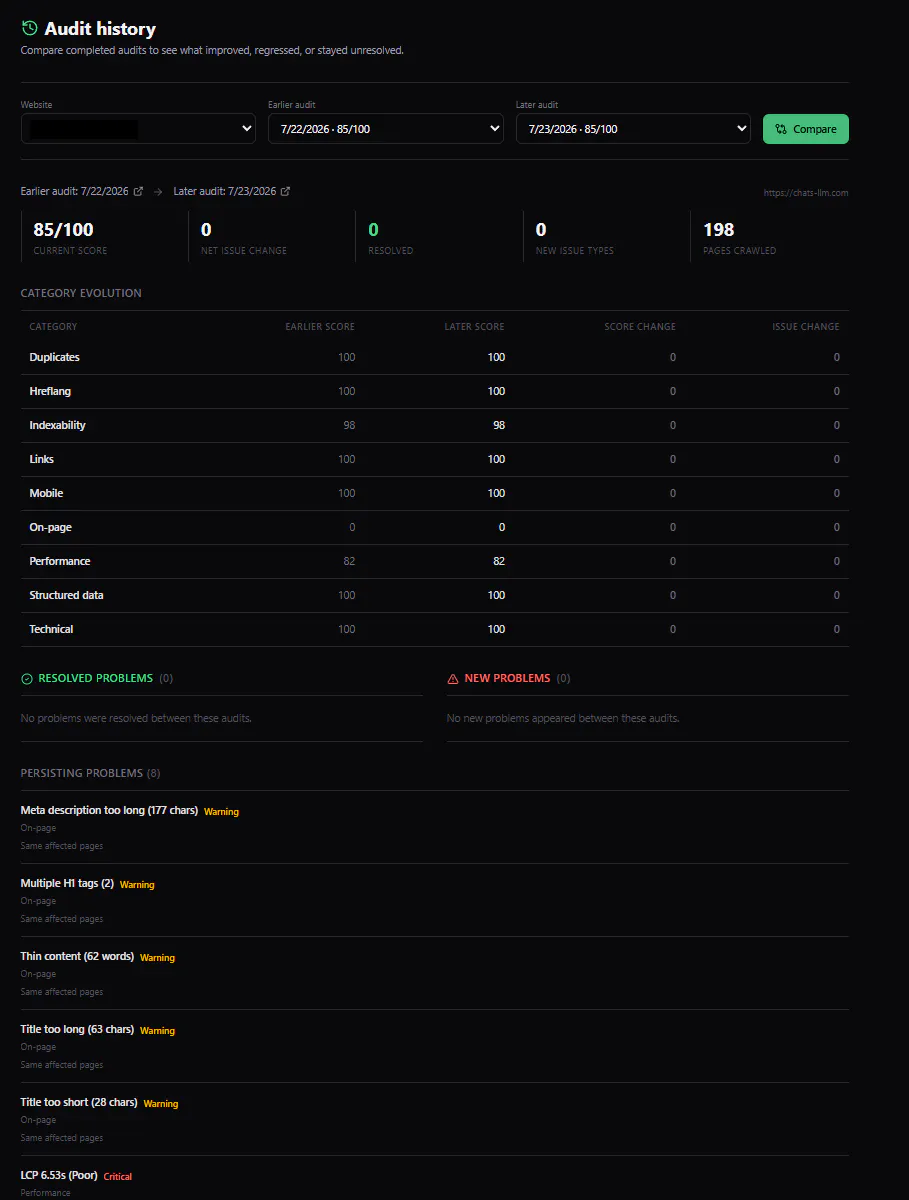Click the Net Issue Change label
The height and width of the screenshot is (1200, 909).
pos(244,251)
